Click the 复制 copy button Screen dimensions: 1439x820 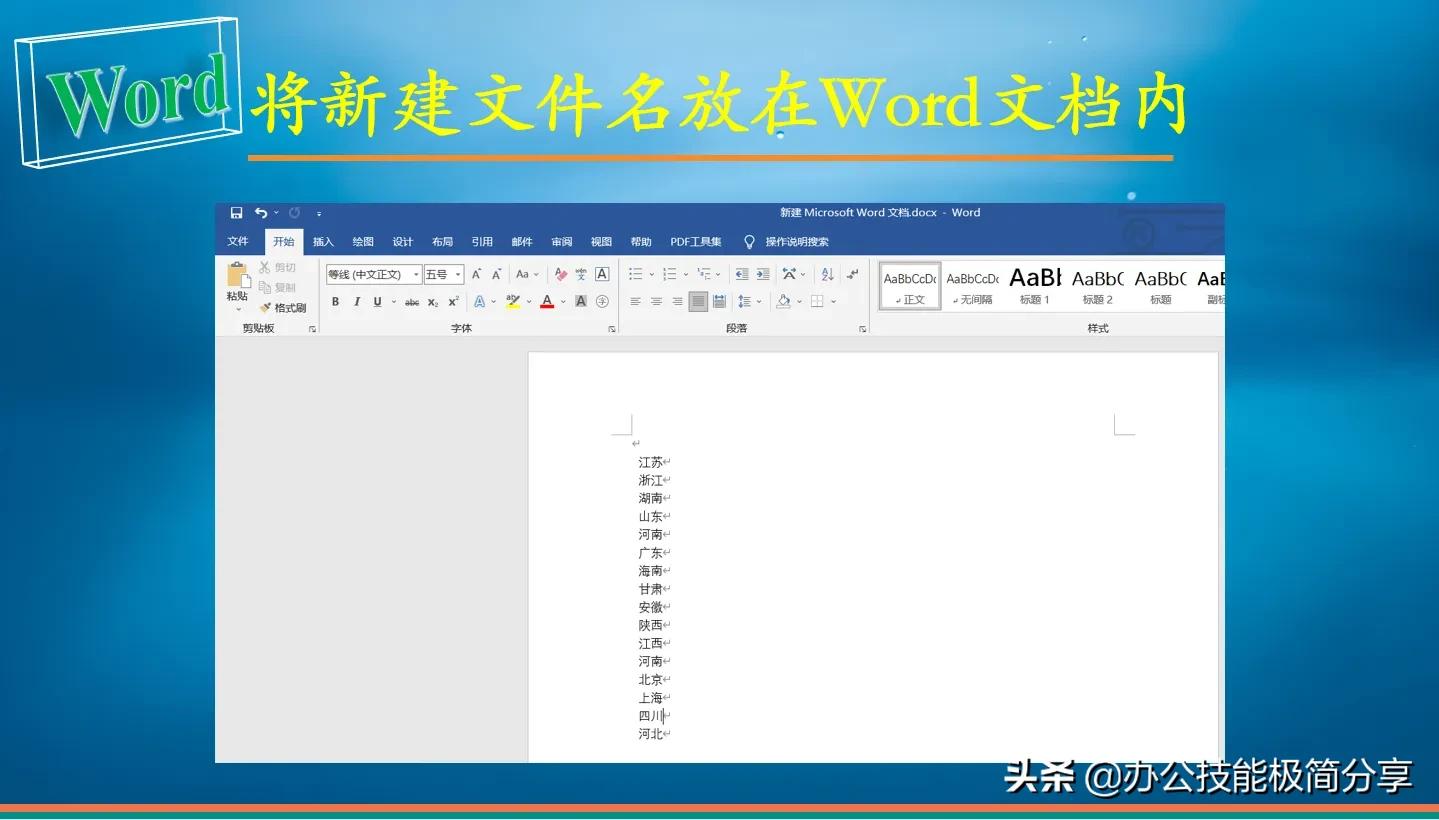pyautogui.click(x=278, y=287)
